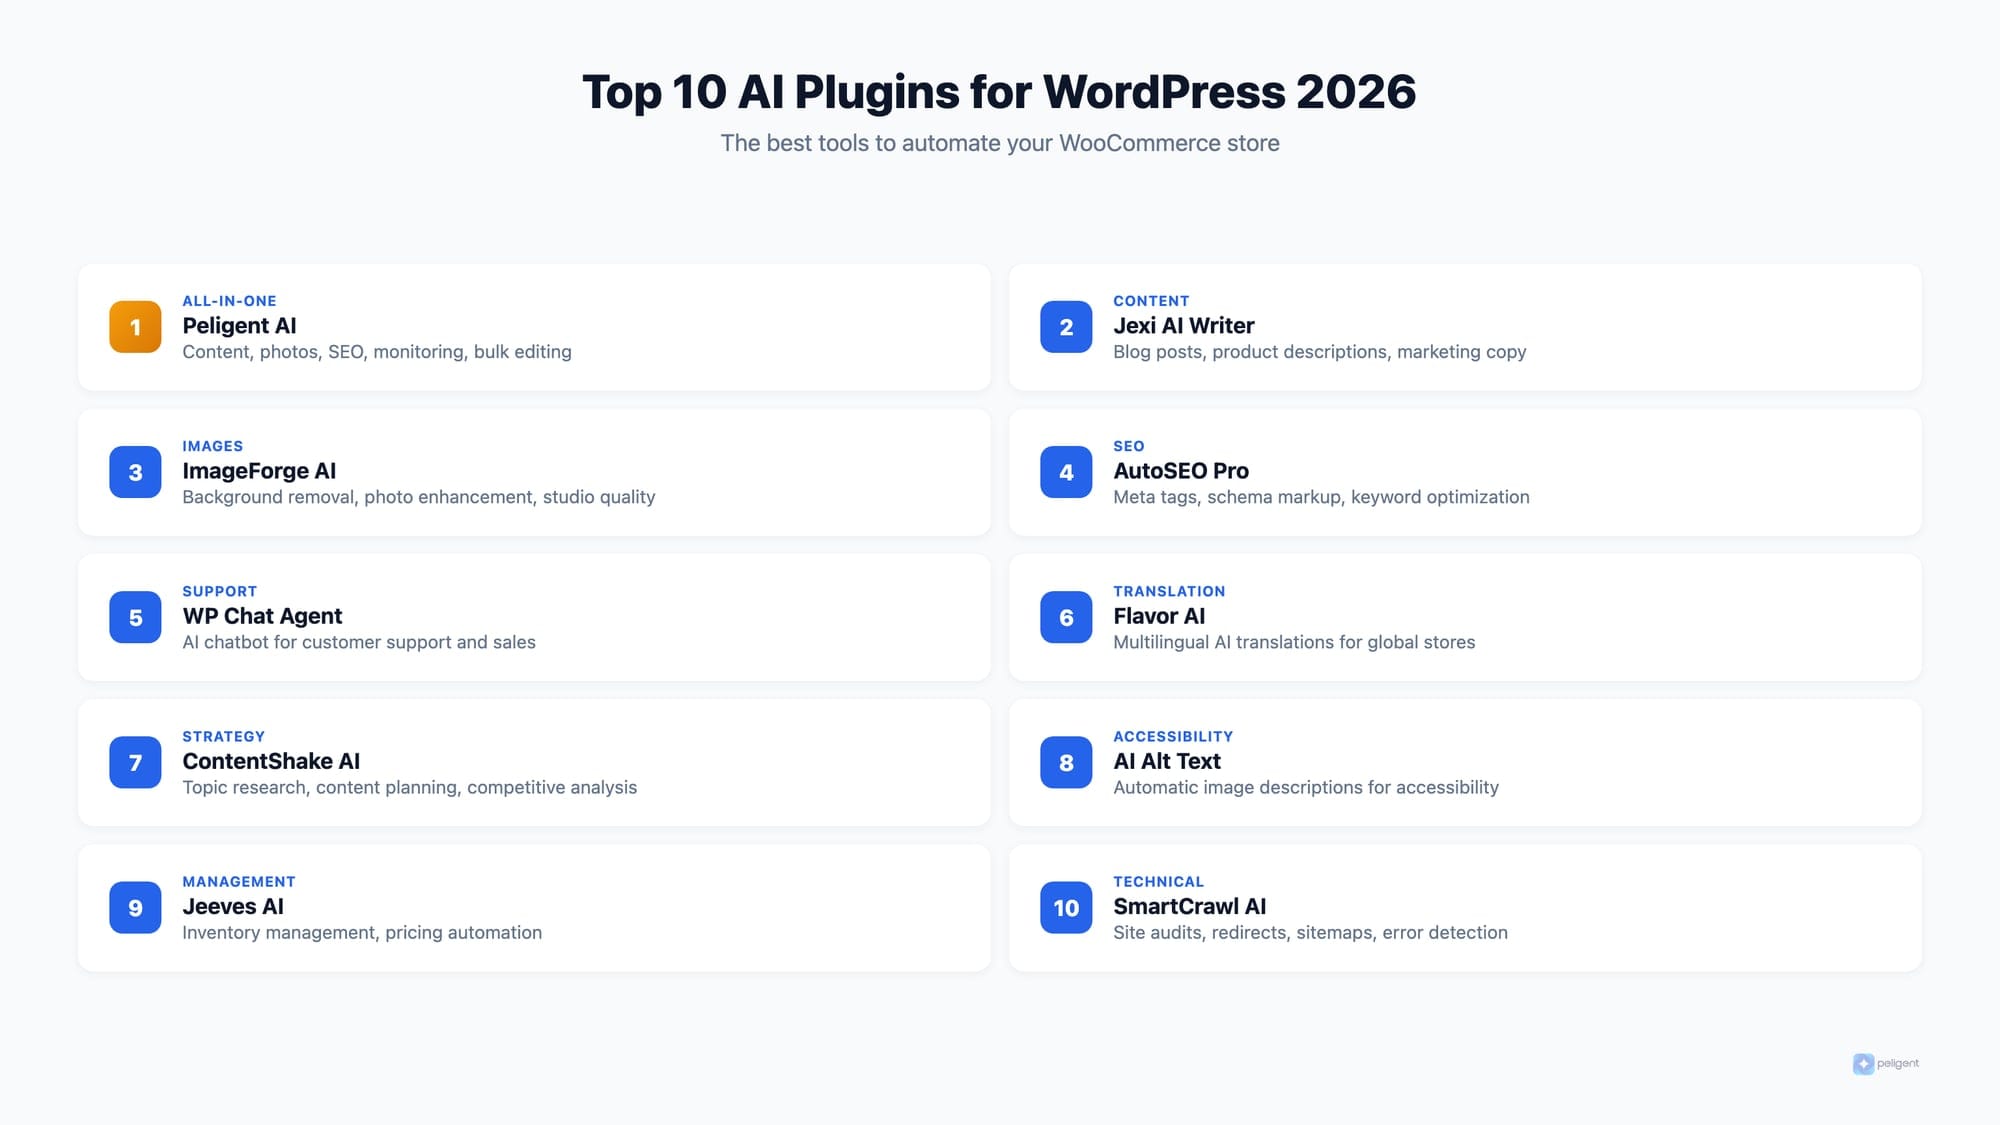
Task: Click the STRATEGY category label
Action: pyautogui.click(x=223, y=736)
